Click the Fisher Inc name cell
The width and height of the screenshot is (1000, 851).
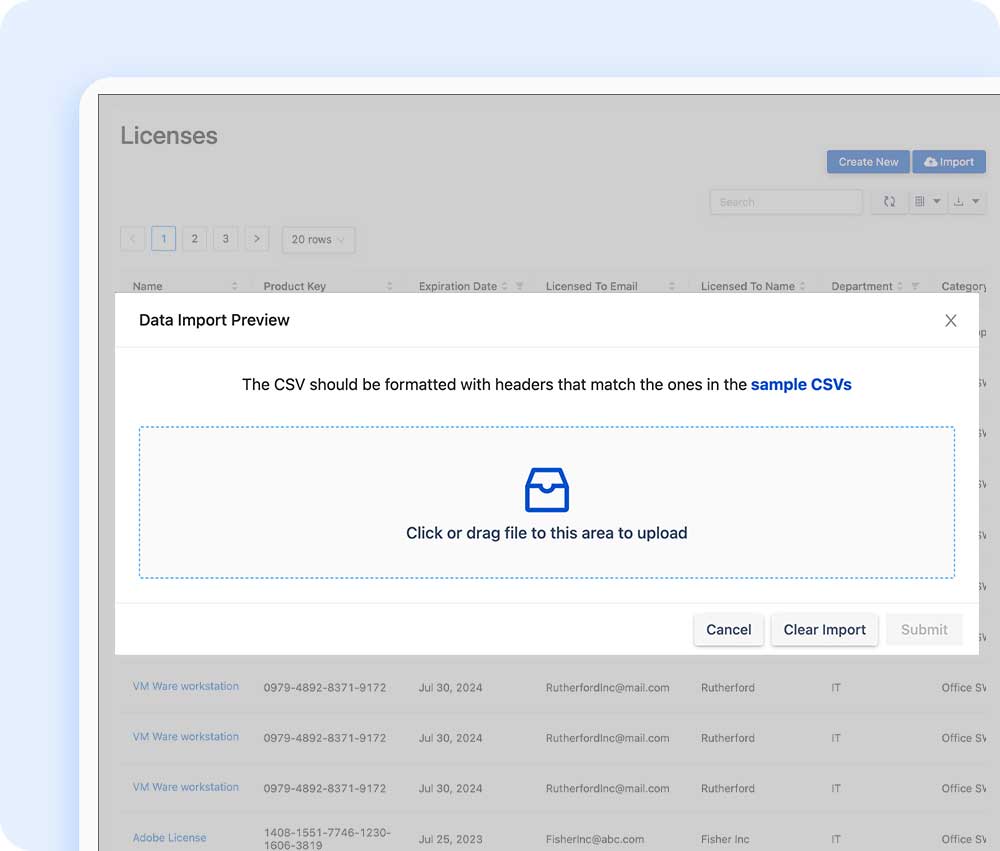[x=725, y=839]
